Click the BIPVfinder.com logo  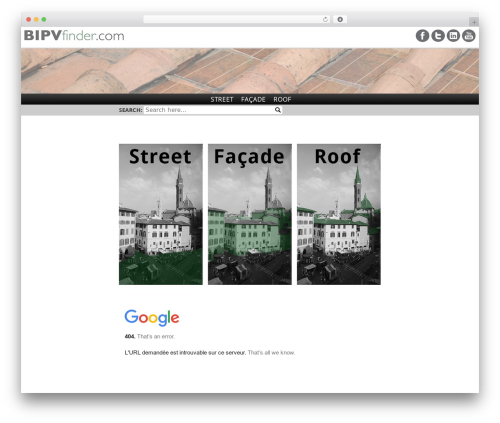click(x=74, y=35)
